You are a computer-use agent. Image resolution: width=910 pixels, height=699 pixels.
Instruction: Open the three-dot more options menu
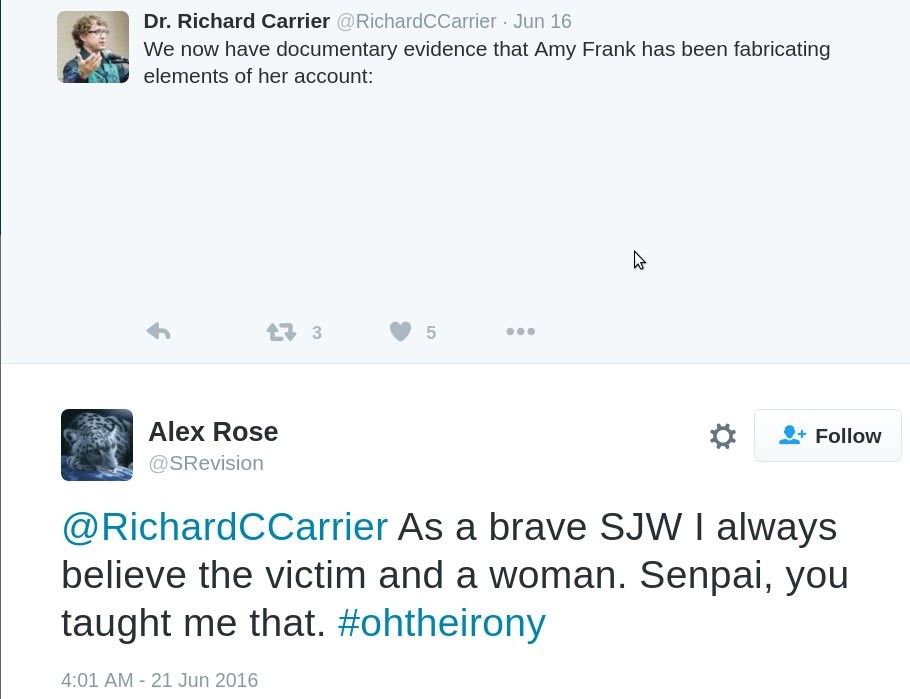pos(521,332)
